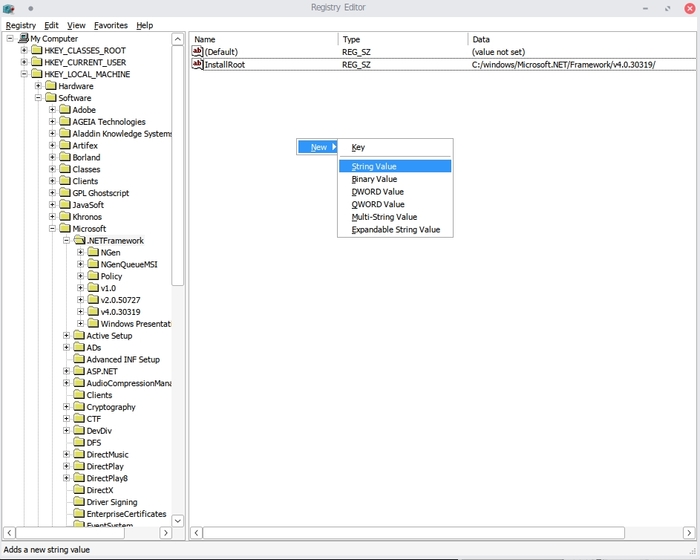Expand the v4.0.30319 subkey
Viewport: 700px width, 560px height.
pyautogui.click(x=81, y=312)
